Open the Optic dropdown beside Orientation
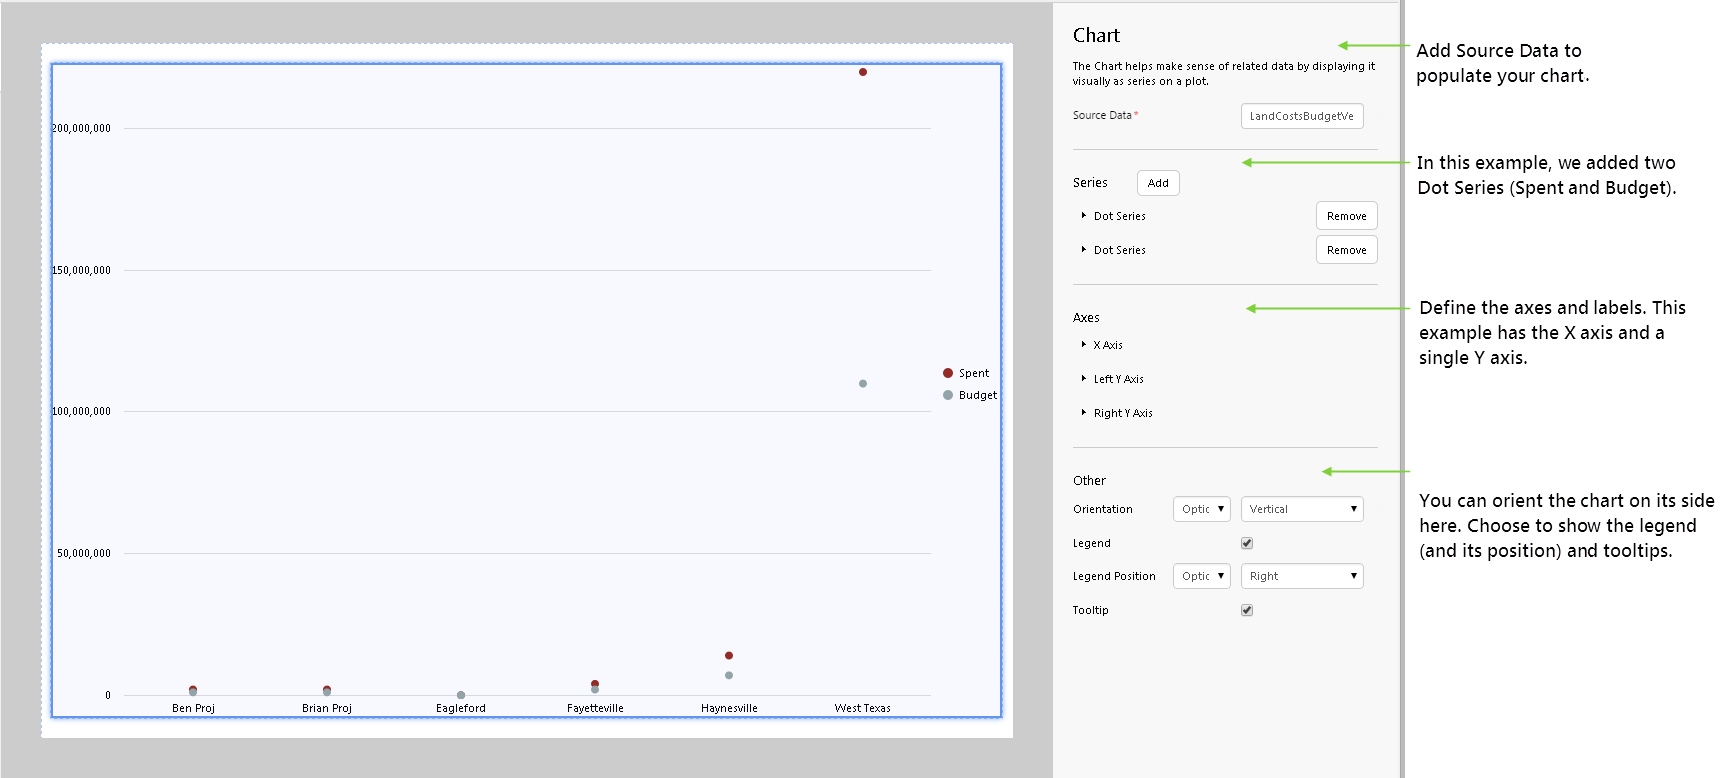Viewport: 1723px width, 778px height. tap(1201, 509)
